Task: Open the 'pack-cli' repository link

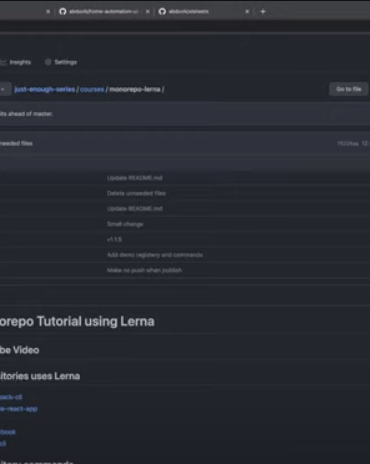Action: click(x=11, y=397)
